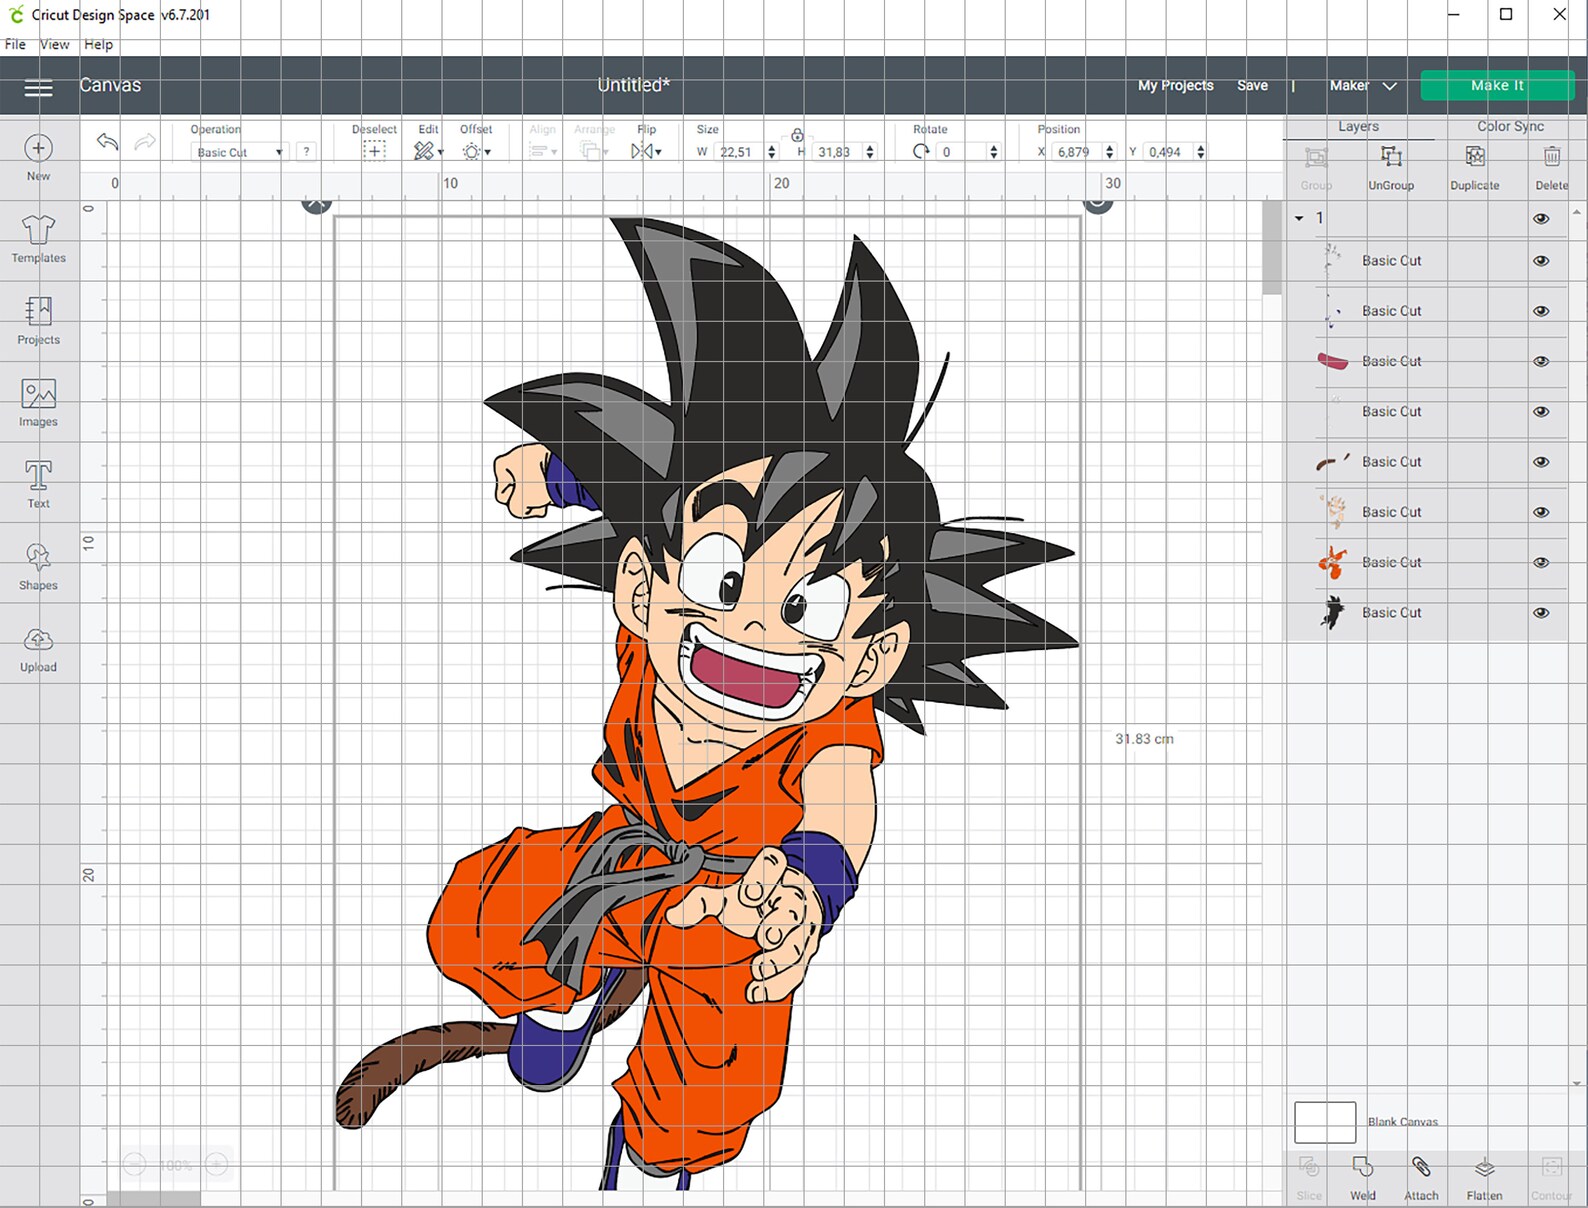Click the Redo arrow
The height and width of the screenshot is (1208, 1588).
(x=145, y=142)
